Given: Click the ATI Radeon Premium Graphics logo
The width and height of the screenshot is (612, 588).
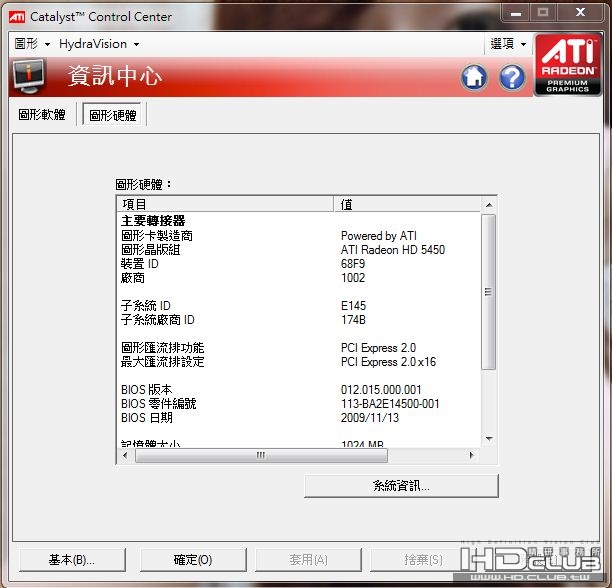Looking at the screenshot, I should [x=568, y=65].
